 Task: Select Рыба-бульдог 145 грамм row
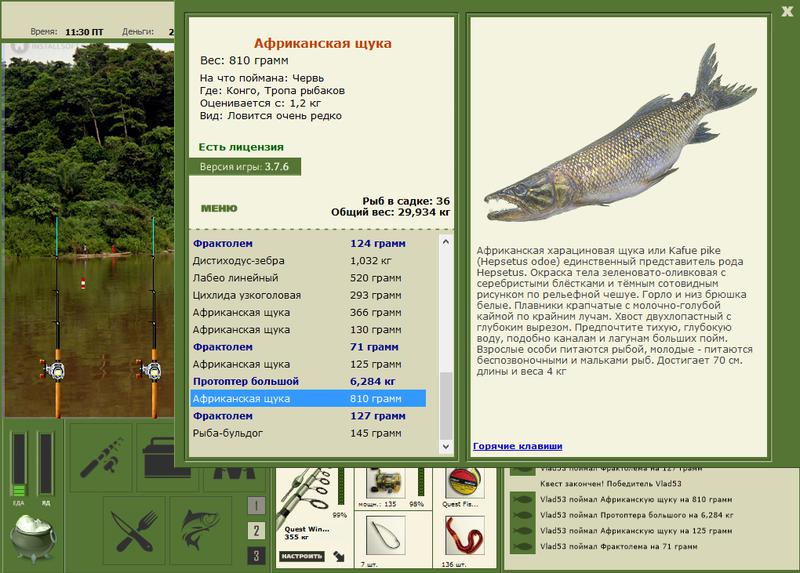click(308, 433)
